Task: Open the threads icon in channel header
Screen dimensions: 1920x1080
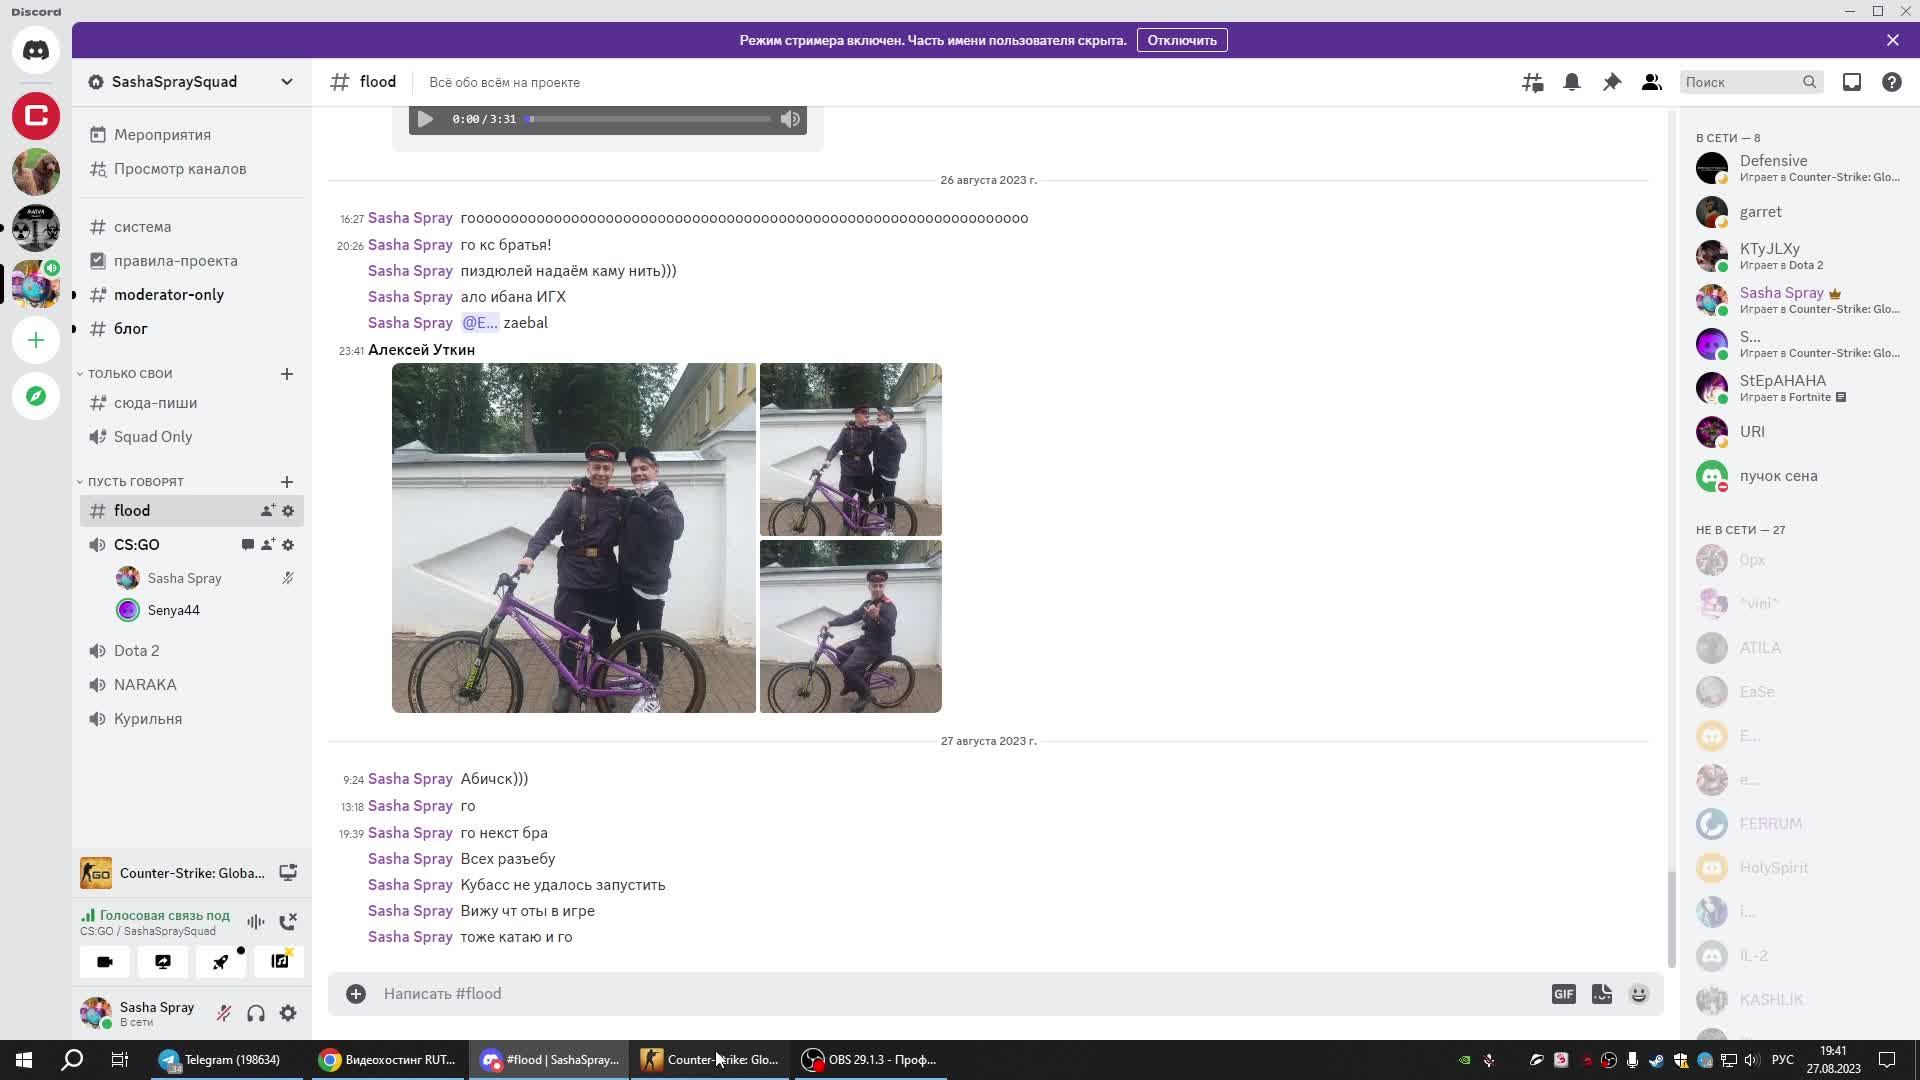Action: click(x=1532, y=82)
